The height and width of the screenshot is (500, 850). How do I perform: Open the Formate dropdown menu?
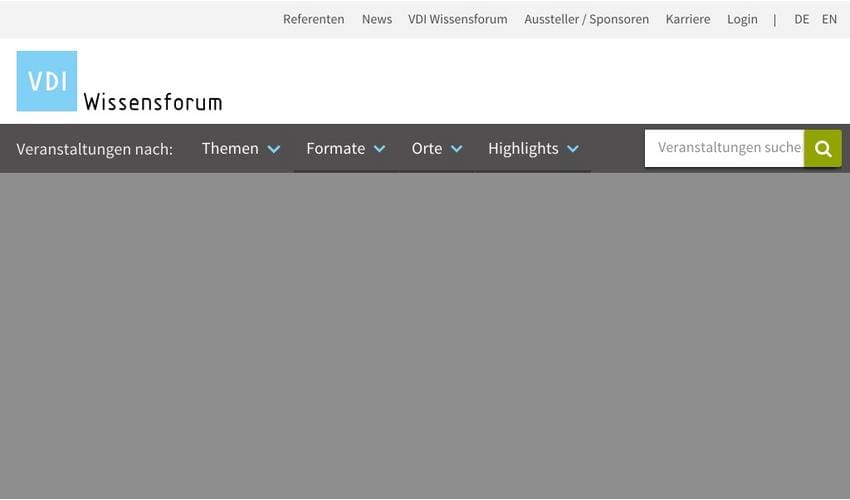point(336,148)
